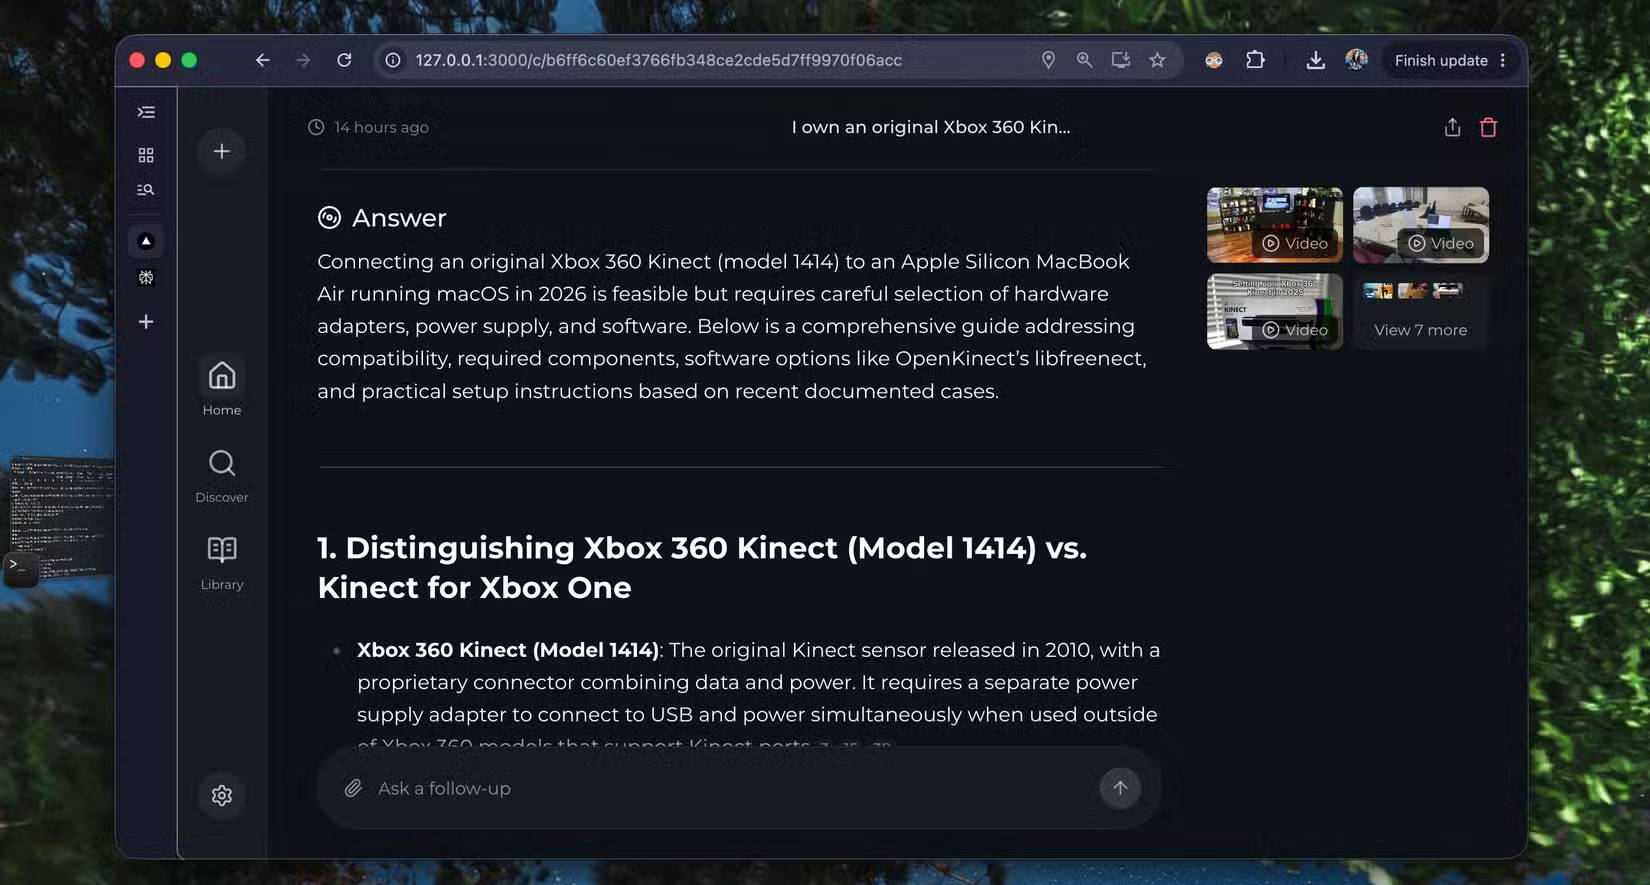
Task: Select the active triangle-icon vertical tab
Action: 146,241
